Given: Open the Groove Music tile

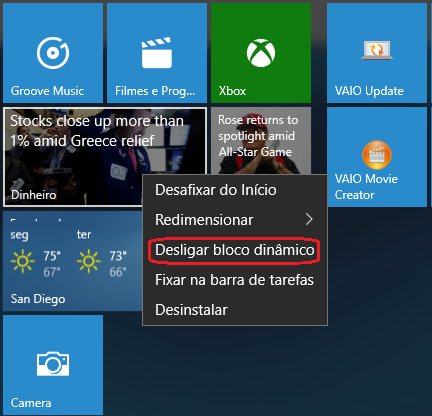Looking at the screenshot, I should click(x=53, y=53).
